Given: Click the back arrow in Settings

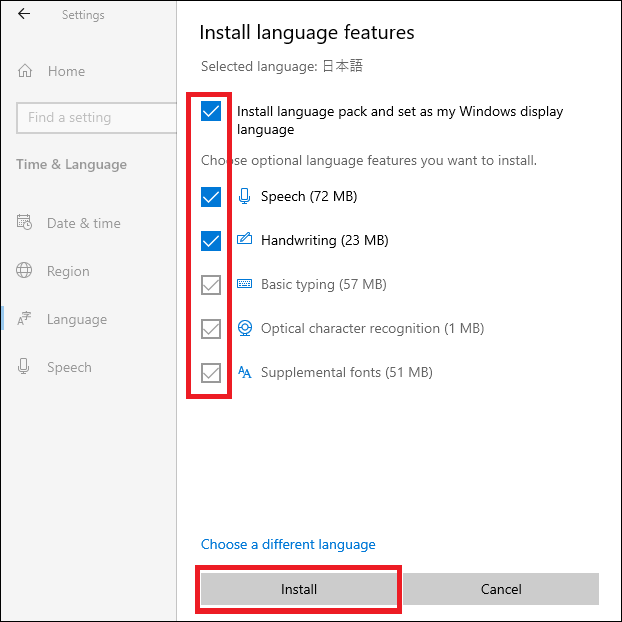Looking at the screenshot, I should [x=24, y=14].
